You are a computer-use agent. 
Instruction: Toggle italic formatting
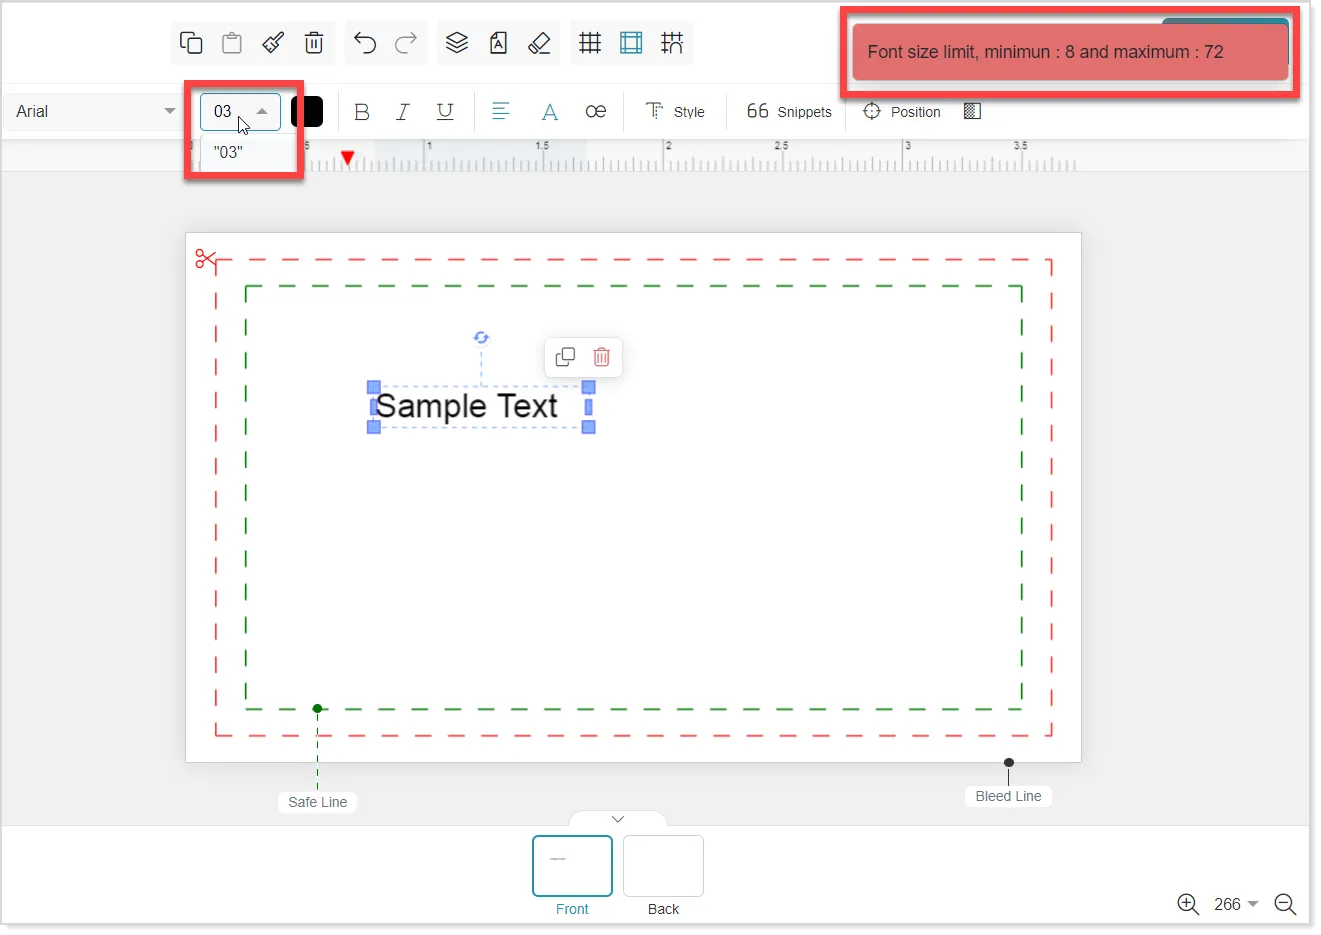click(x=403, y=112)
